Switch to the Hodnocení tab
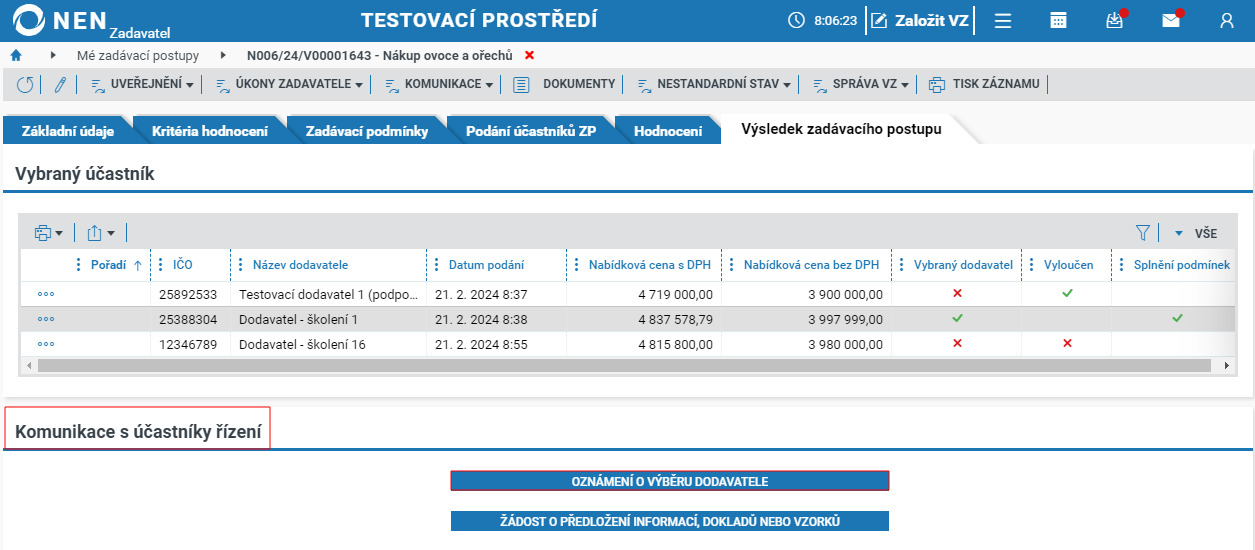The image size is (1255, 550). point(668,131)
